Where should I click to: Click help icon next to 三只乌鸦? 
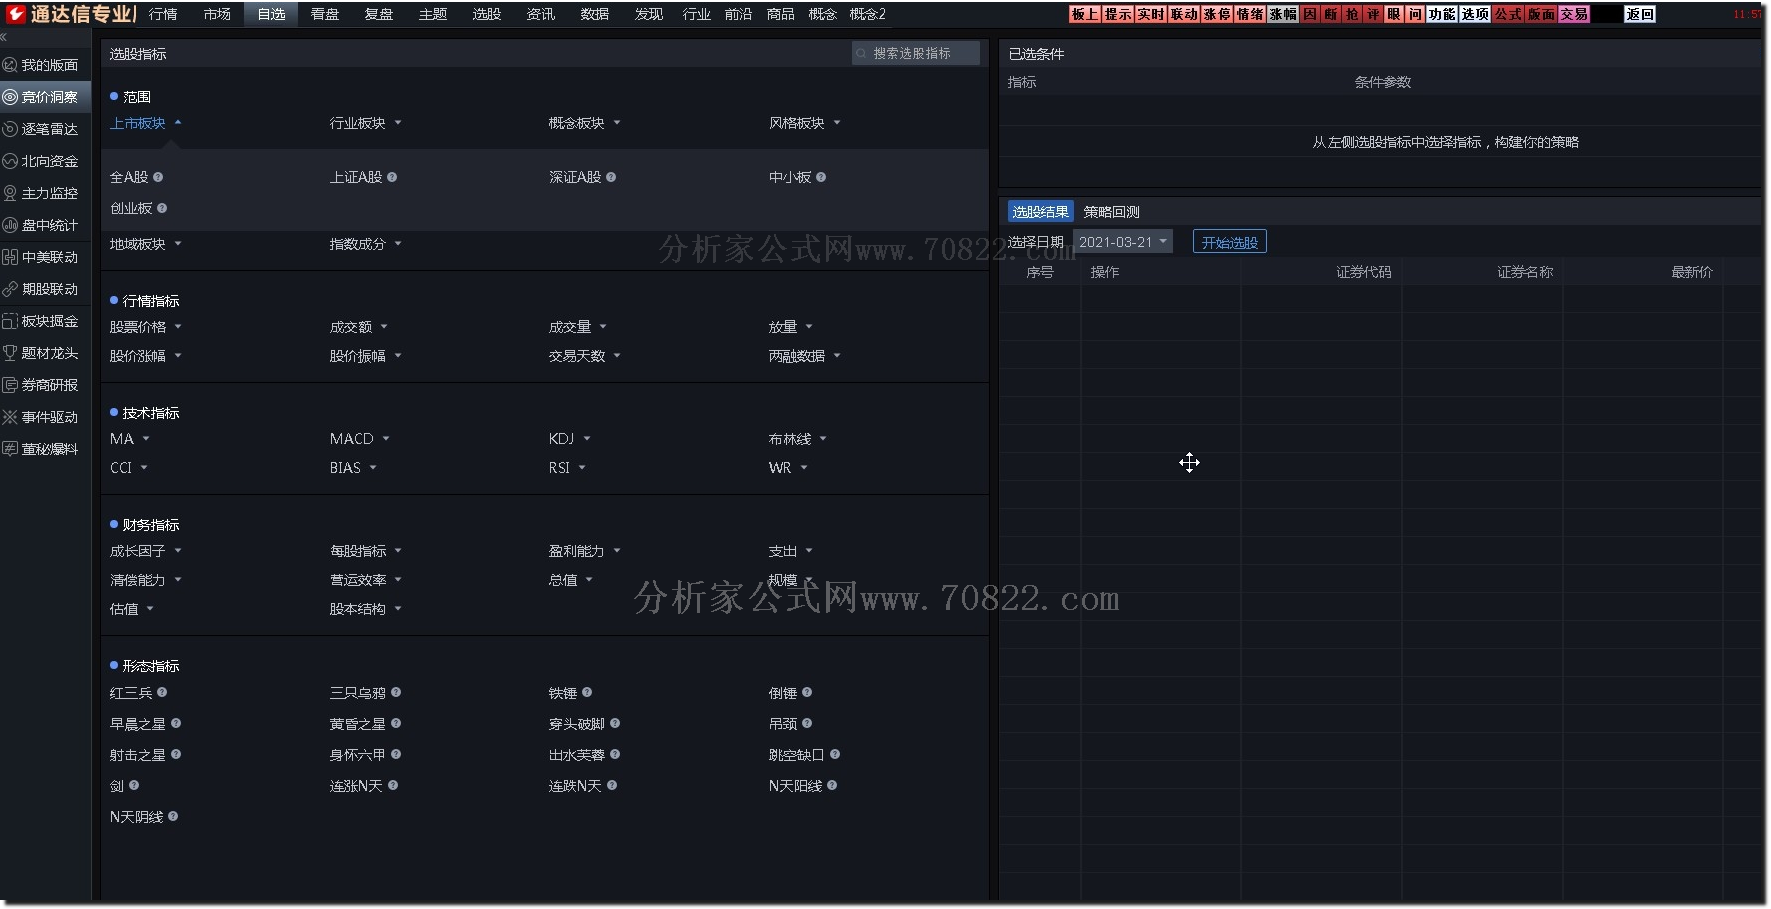(x=396, y=692)
